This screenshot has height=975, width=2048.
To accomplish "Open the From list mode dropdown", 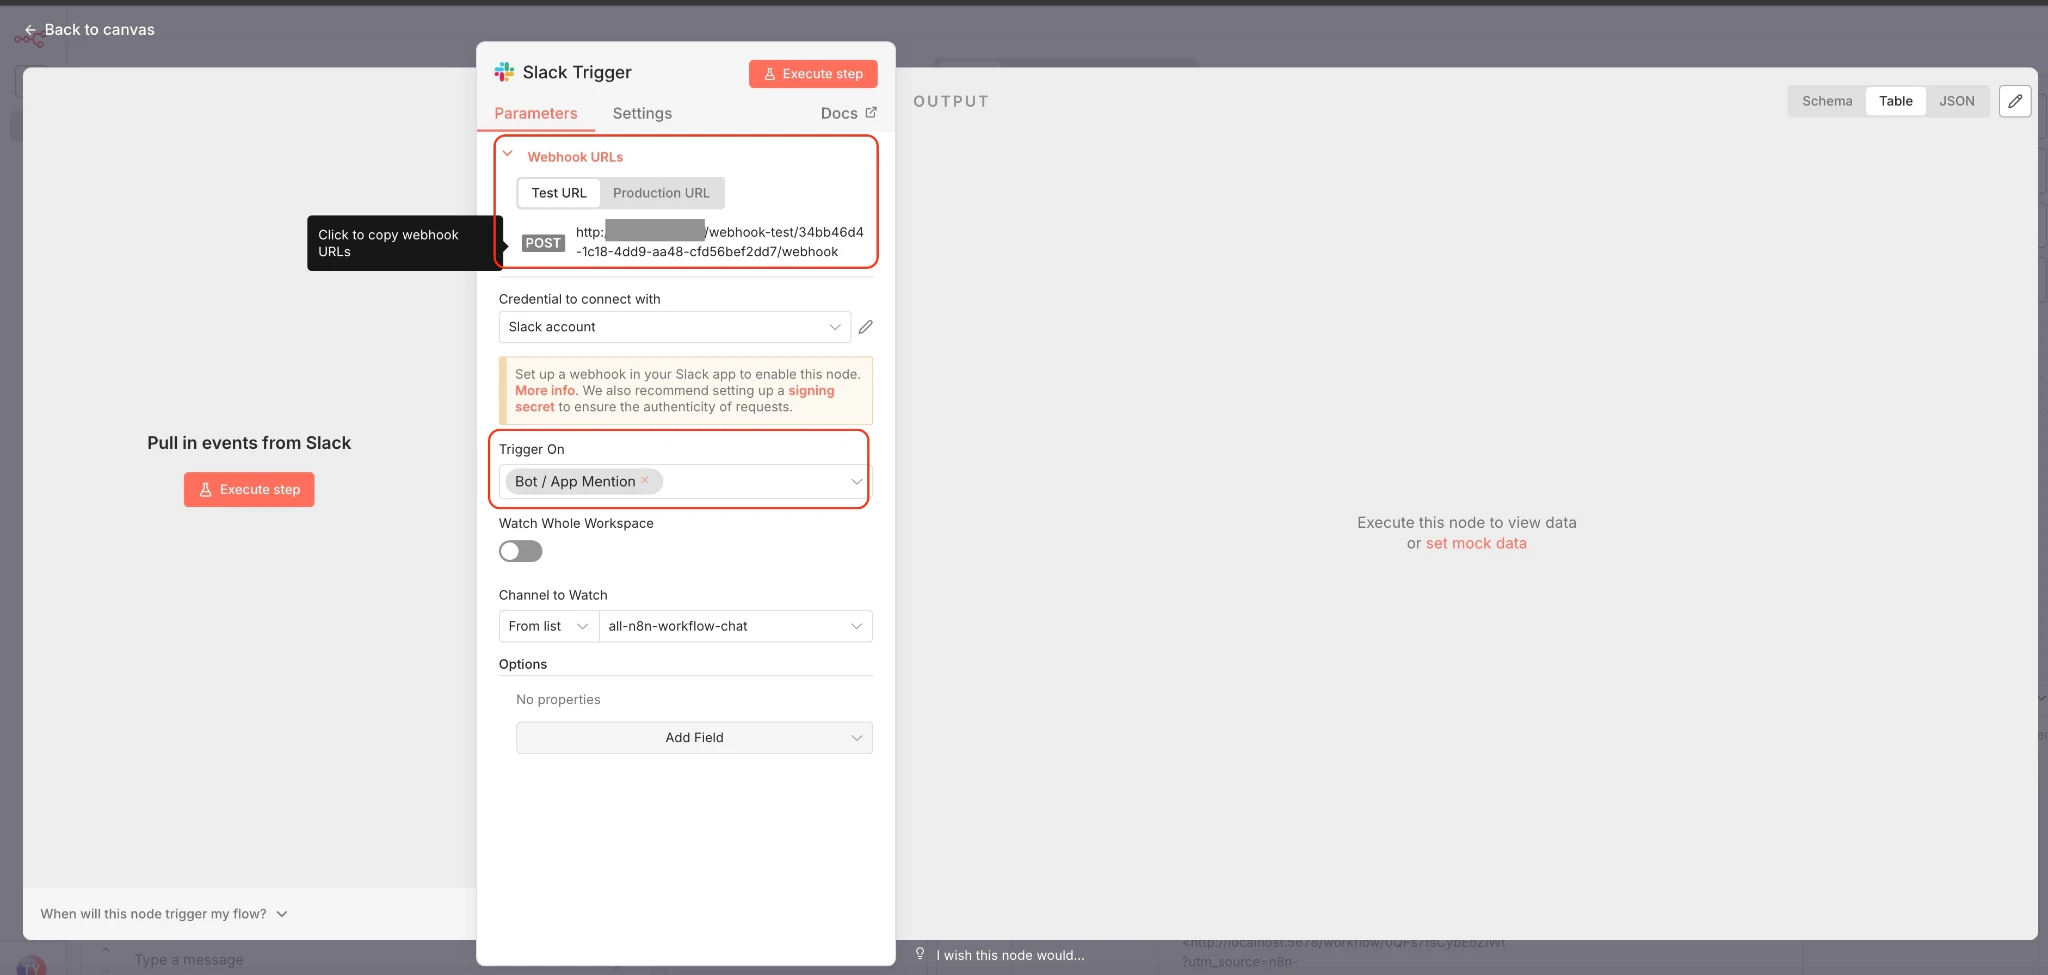I will pos(548,626).
